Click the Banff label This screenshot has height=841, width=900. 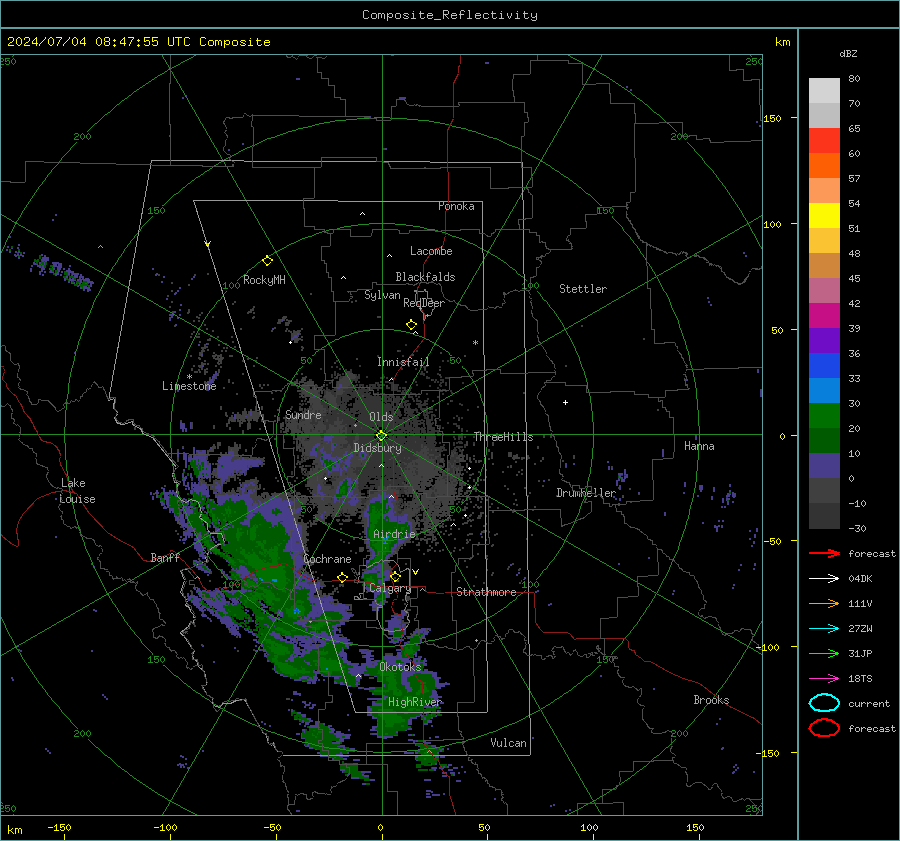pyautogui.click(x=165, y=558)
